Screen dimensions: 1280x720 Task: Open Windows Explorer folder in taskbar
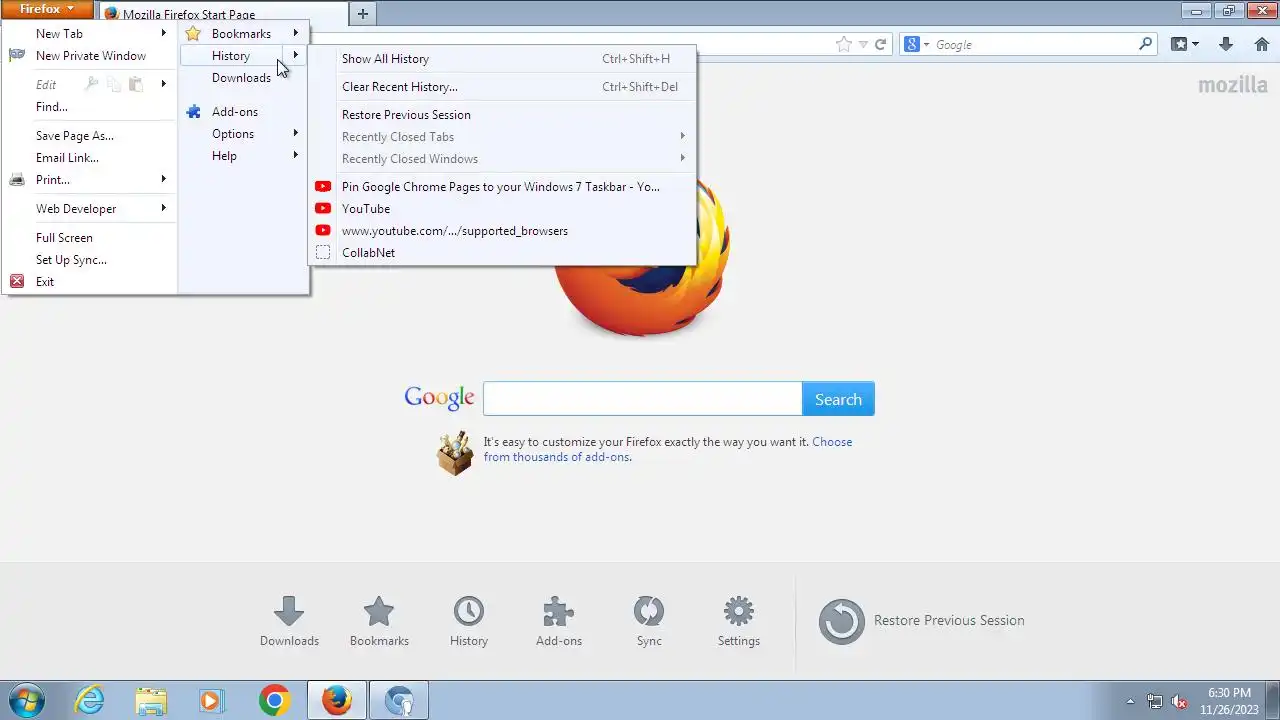(x=151, y=700)
